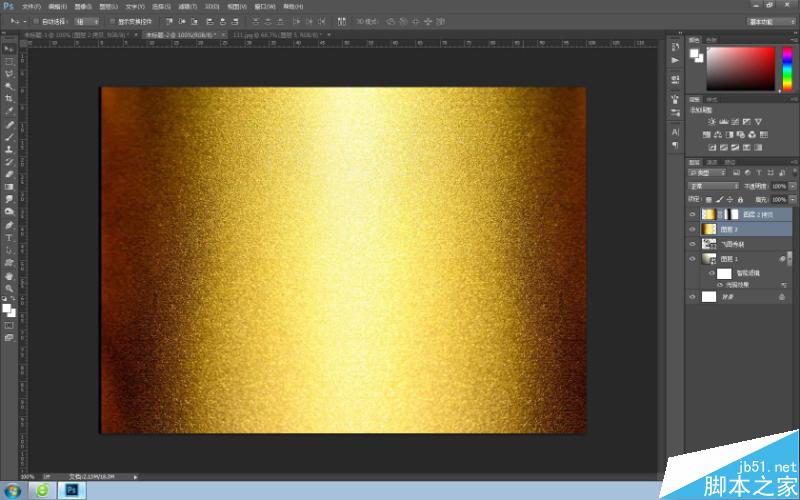Select the Magic Wand tool
Image resolution: width=800 pixels, height=500 pixels.
(x=9, y=86)
